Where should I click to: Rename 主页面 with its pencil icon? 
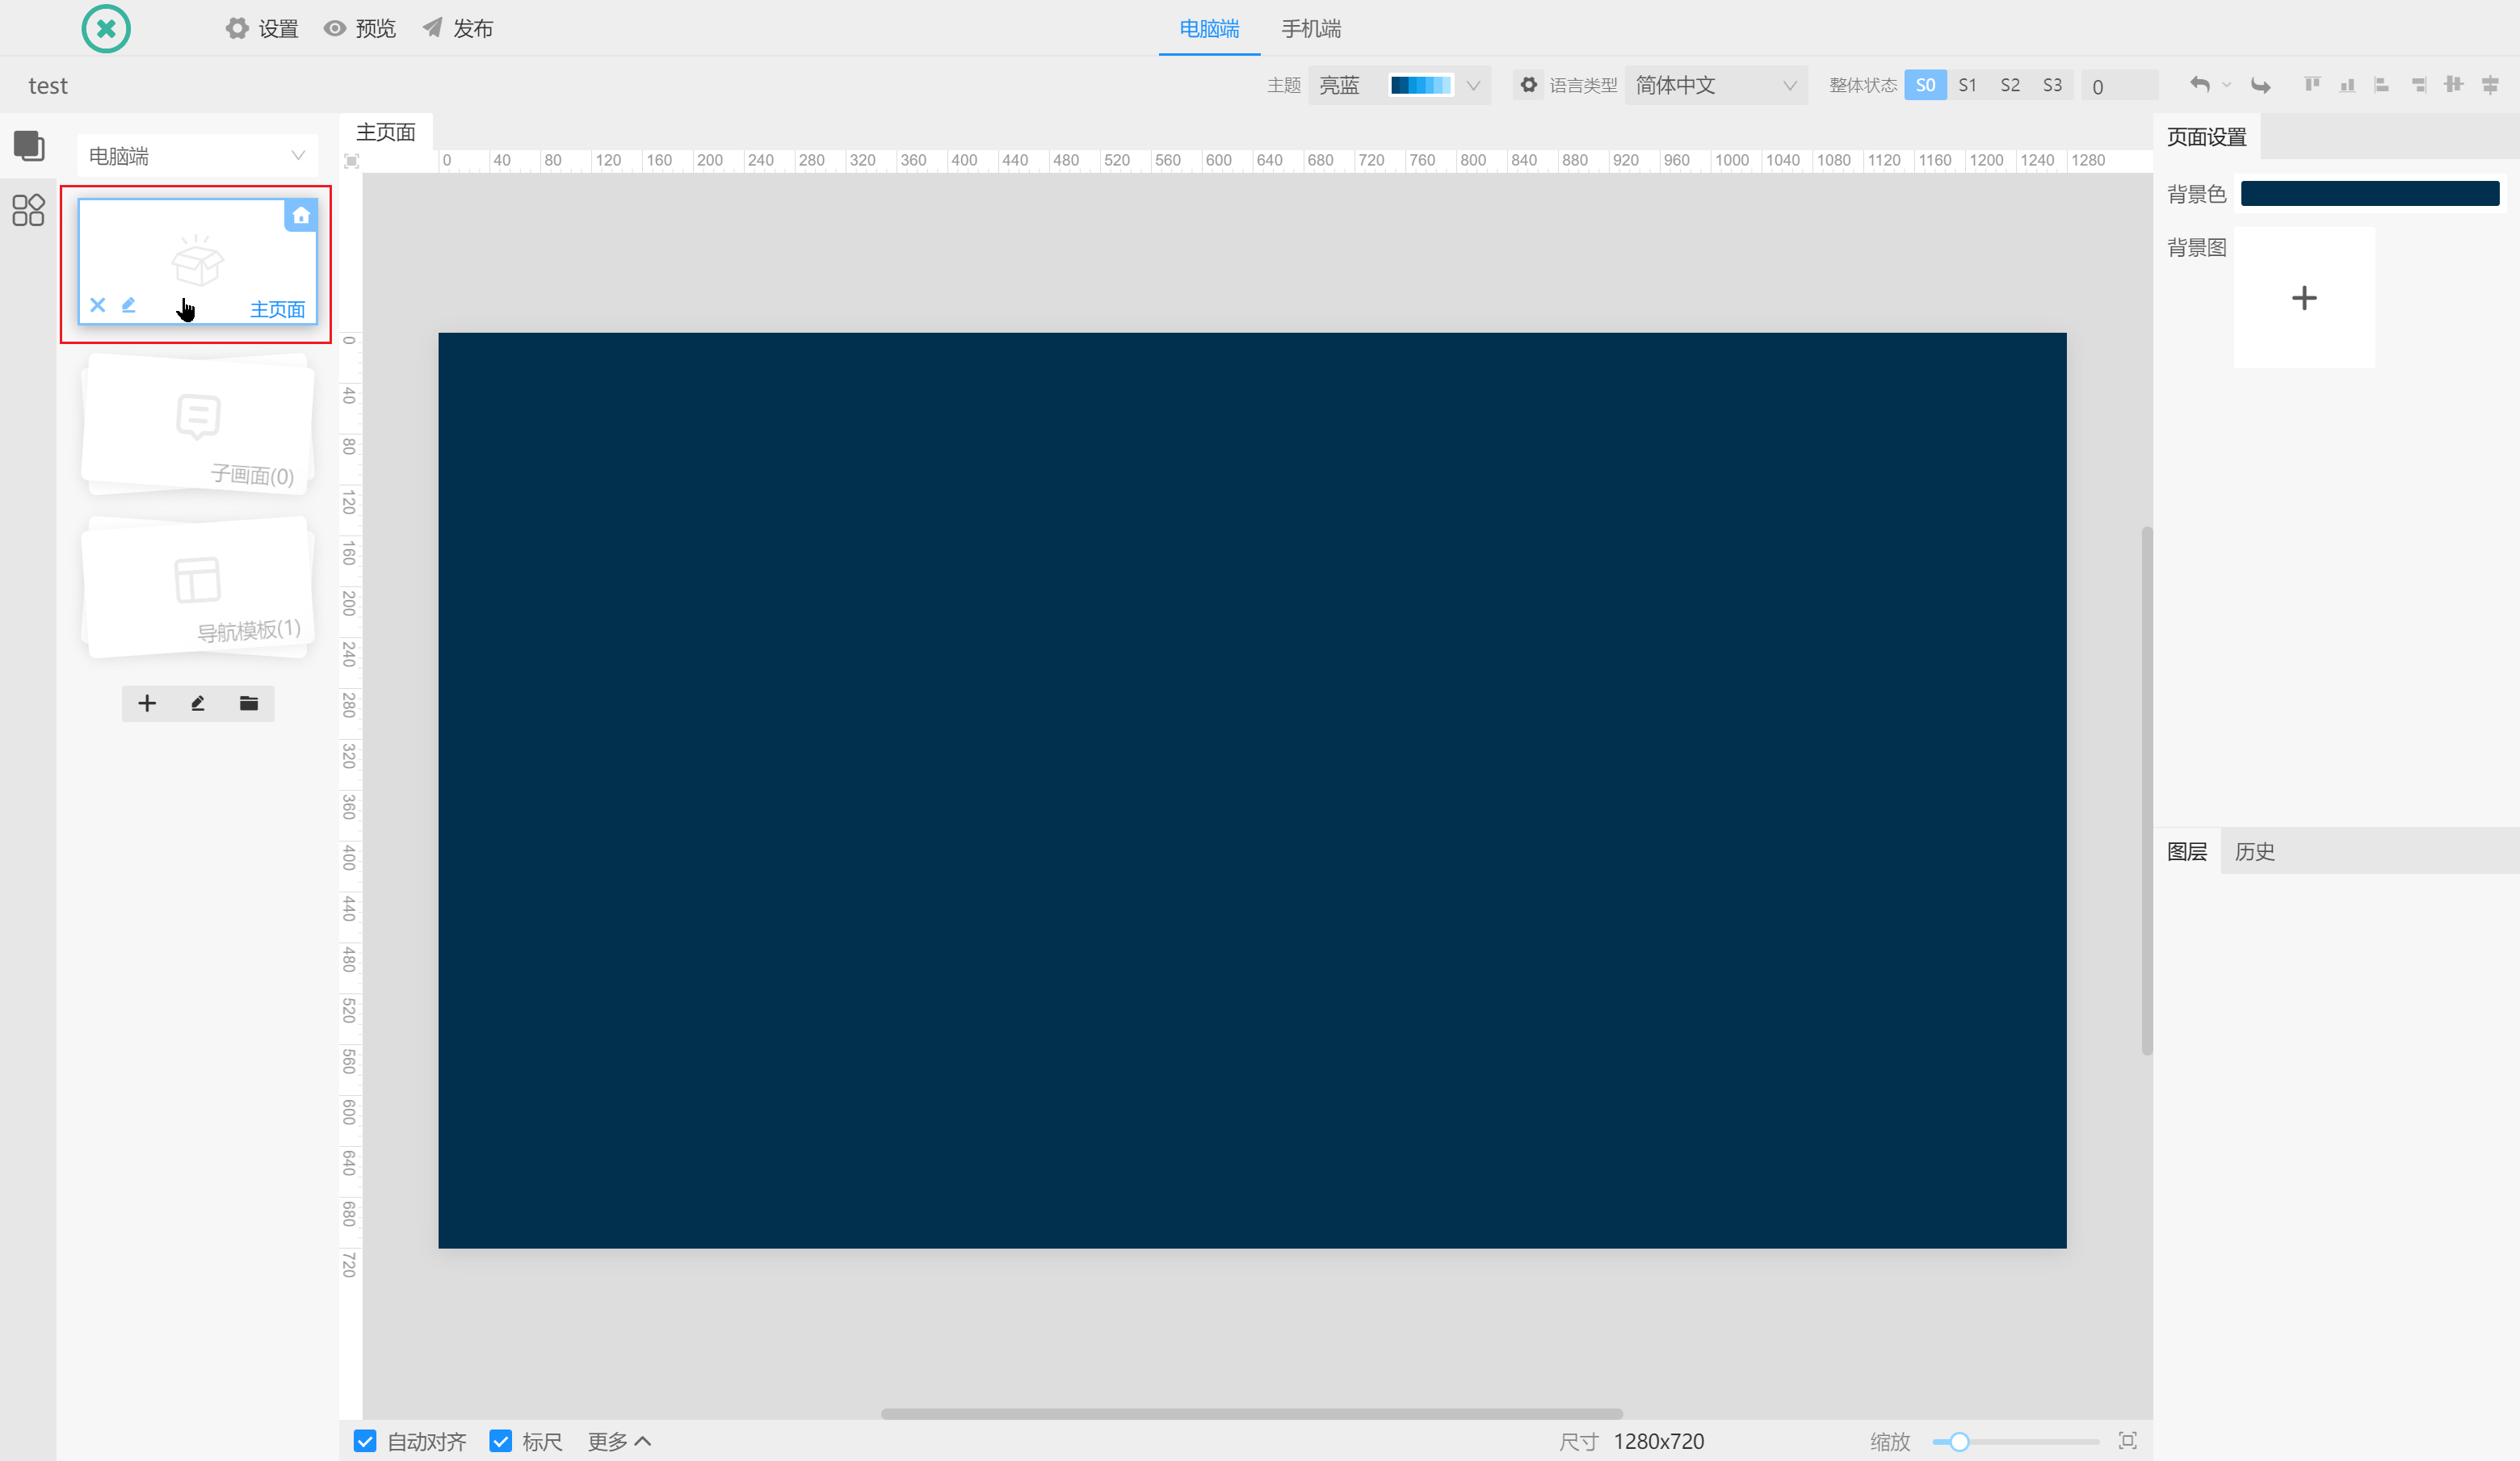[128, 305]
